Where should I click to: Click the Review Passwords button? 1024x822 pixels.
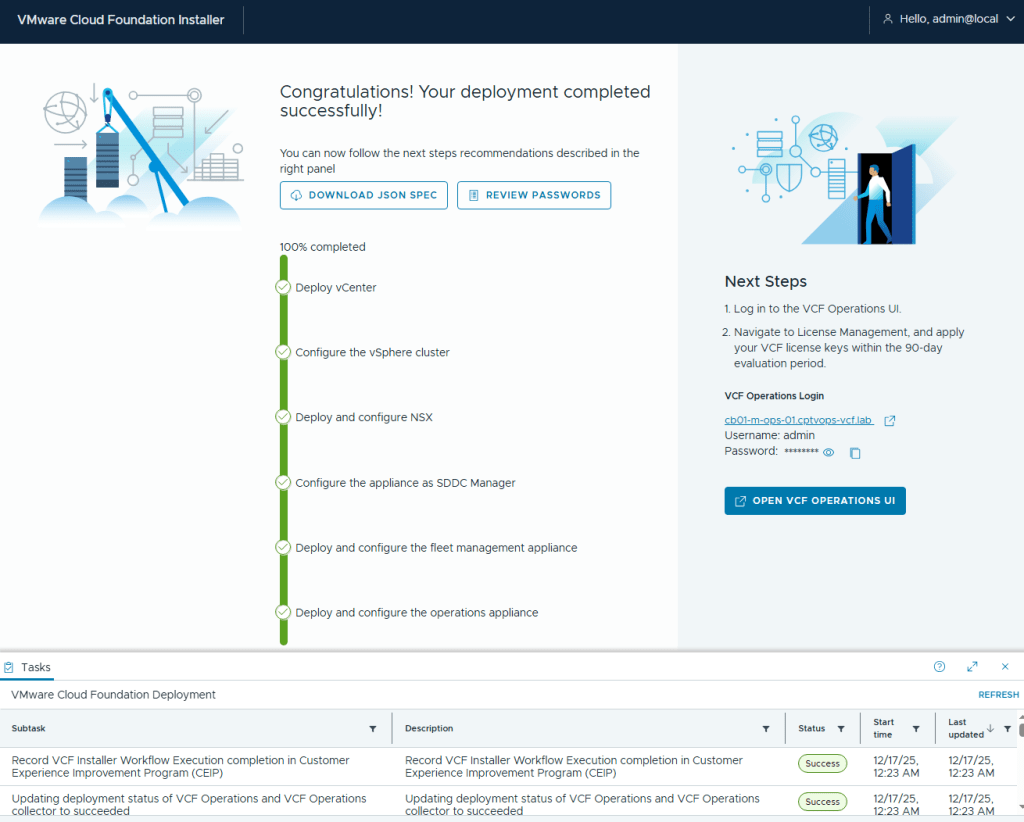[534, 195]
